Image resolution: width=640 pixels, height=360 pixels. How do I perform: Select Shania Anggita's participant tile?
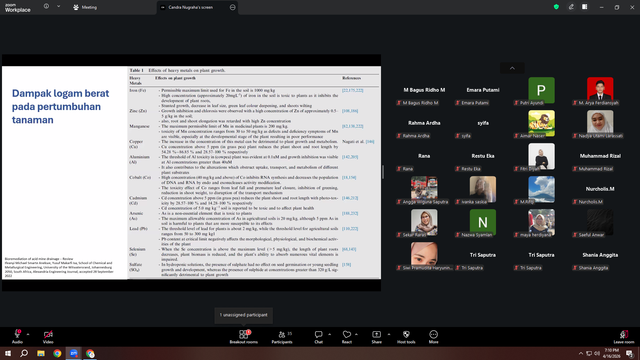600,256
